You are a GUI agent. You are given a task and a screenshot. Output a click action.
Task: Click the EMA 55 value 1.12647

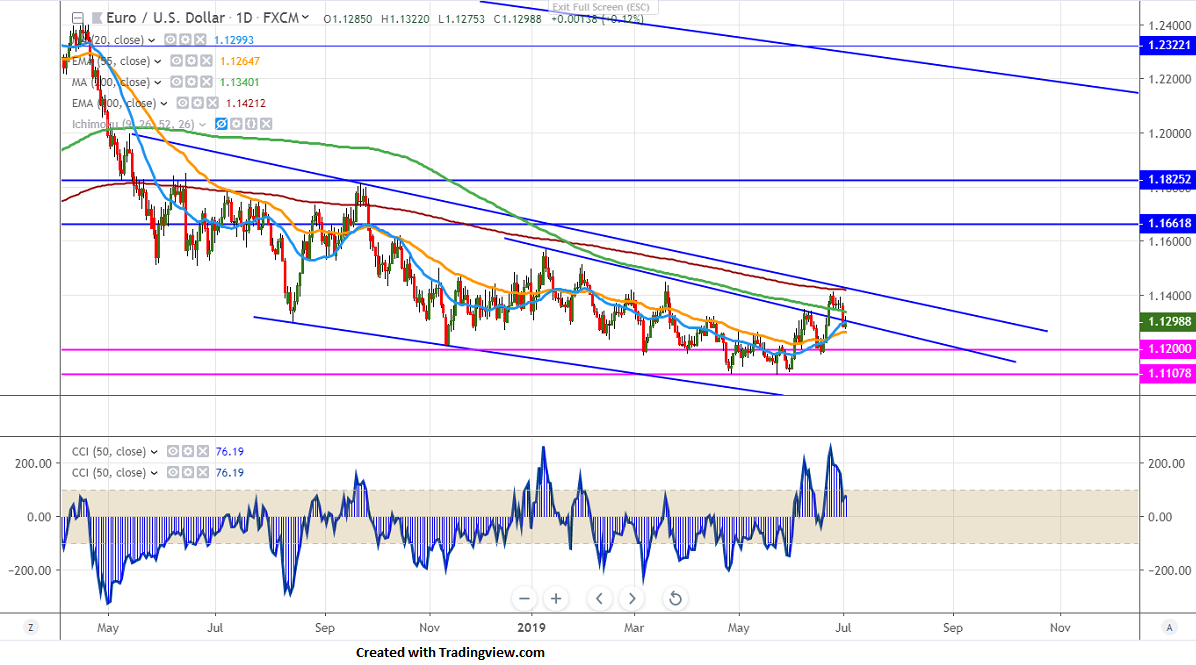(x=240, y=61)
